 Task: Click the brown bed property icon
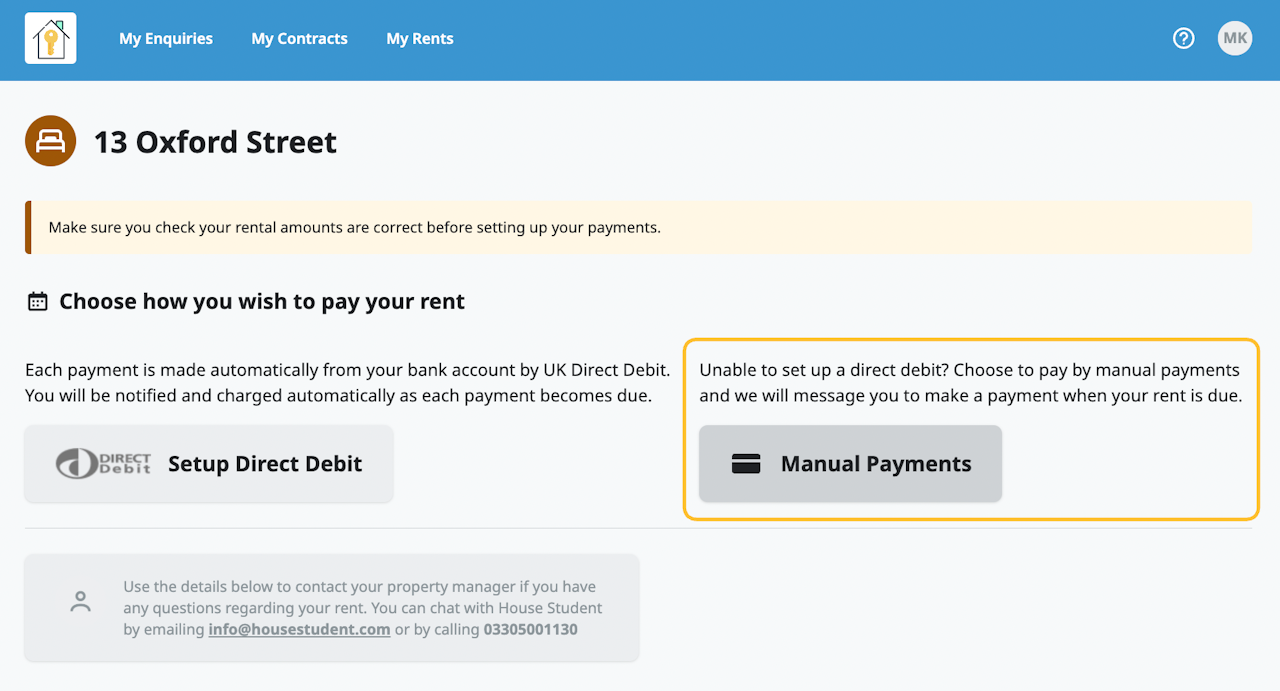[x=50, y=141]
